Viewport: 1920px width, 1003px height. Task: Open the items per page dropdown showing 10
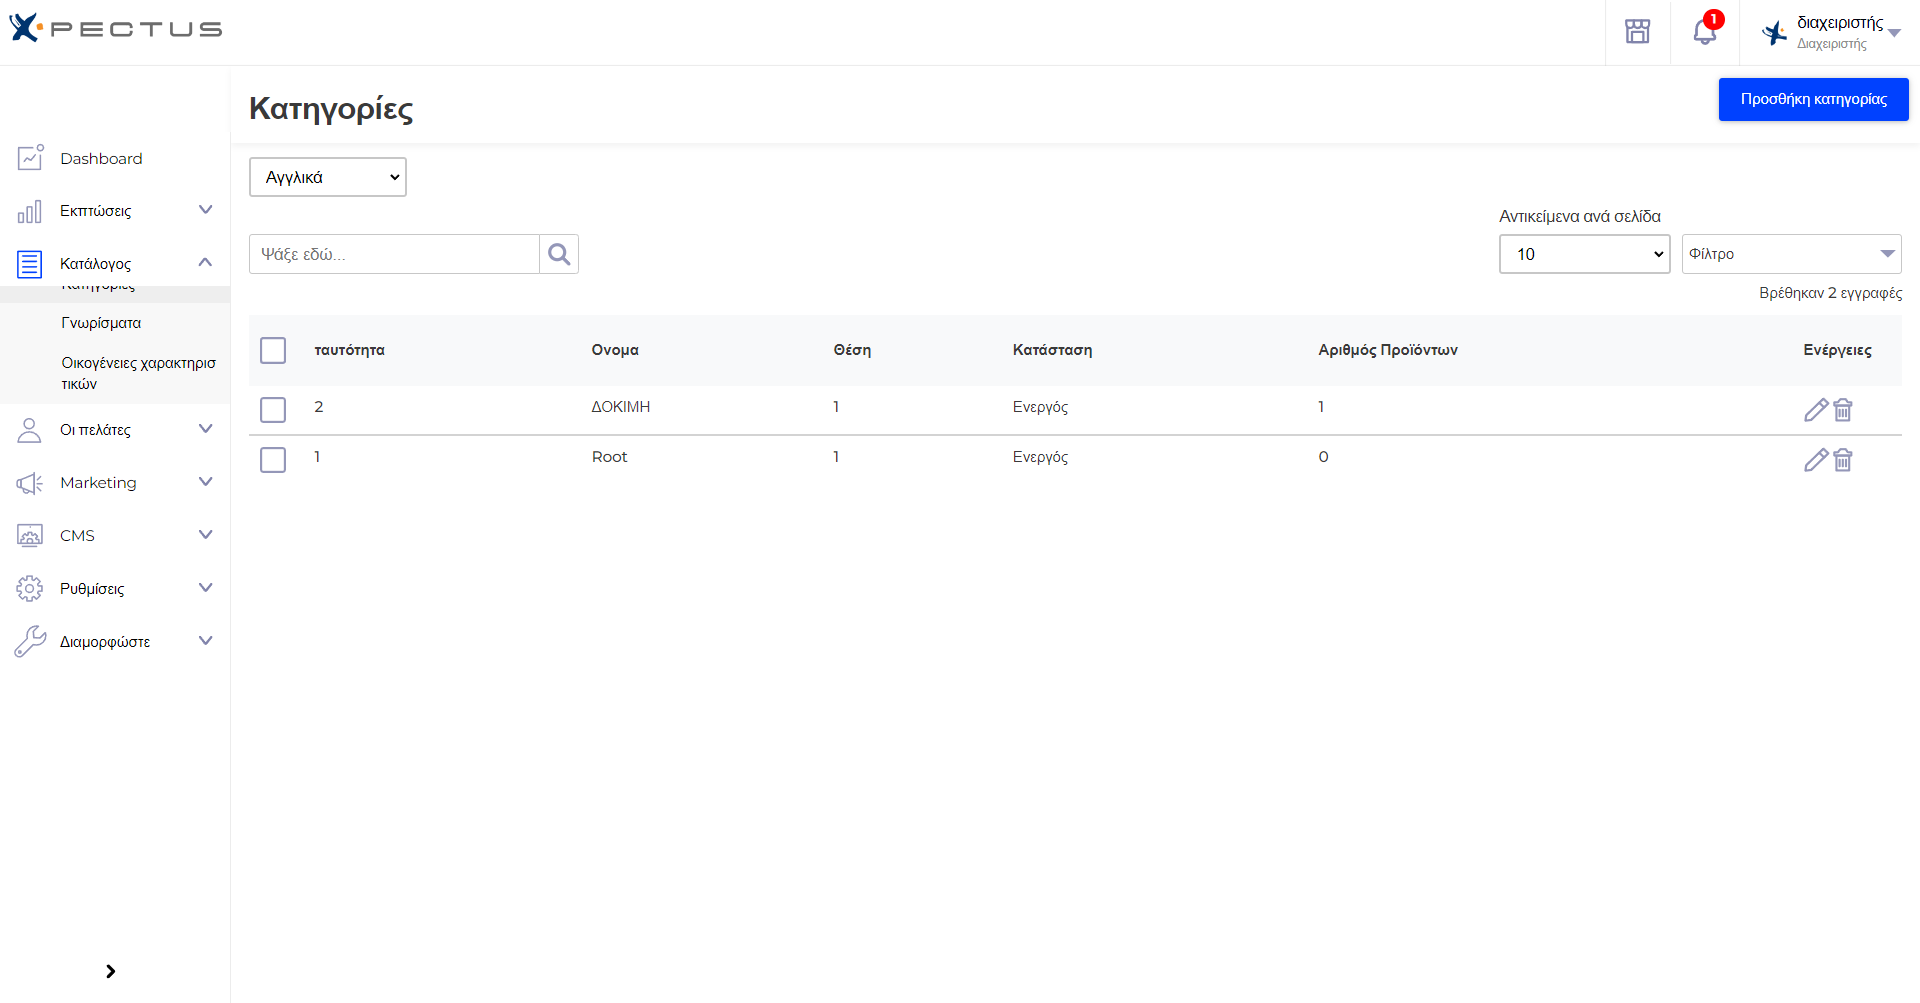tap(1585, 254)
